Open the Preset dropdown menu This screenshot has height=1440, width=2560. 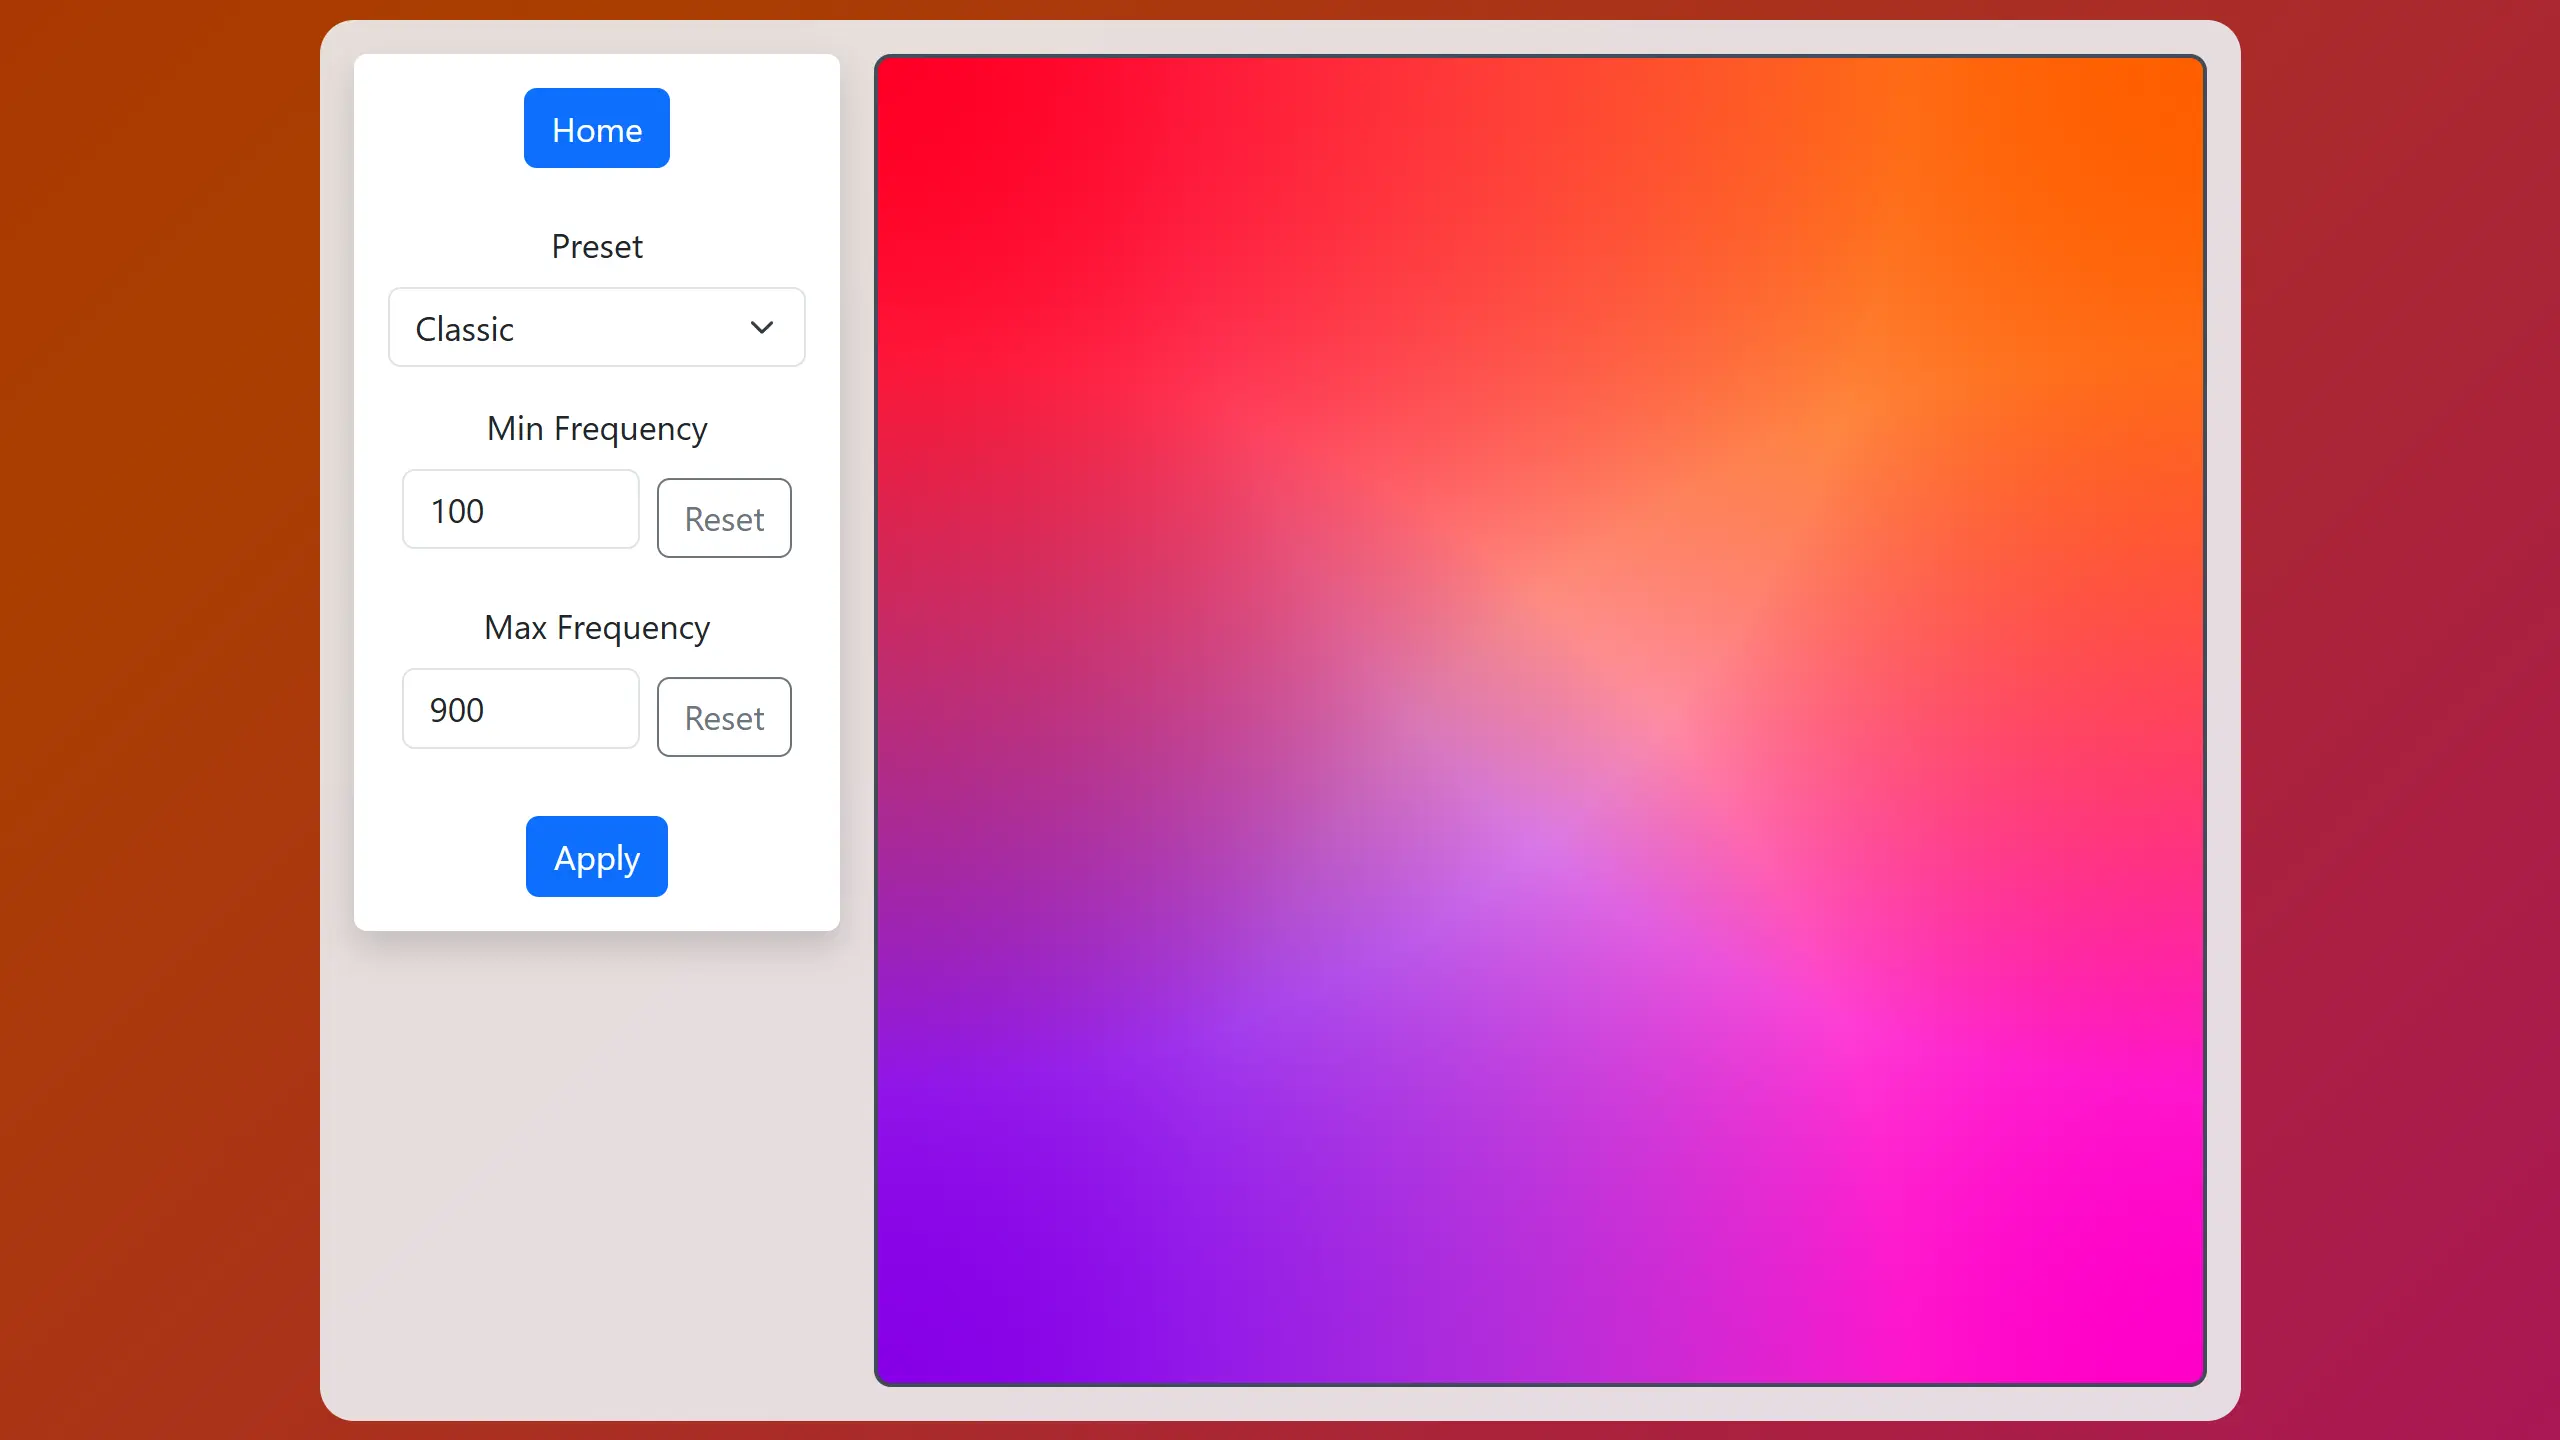596,327
